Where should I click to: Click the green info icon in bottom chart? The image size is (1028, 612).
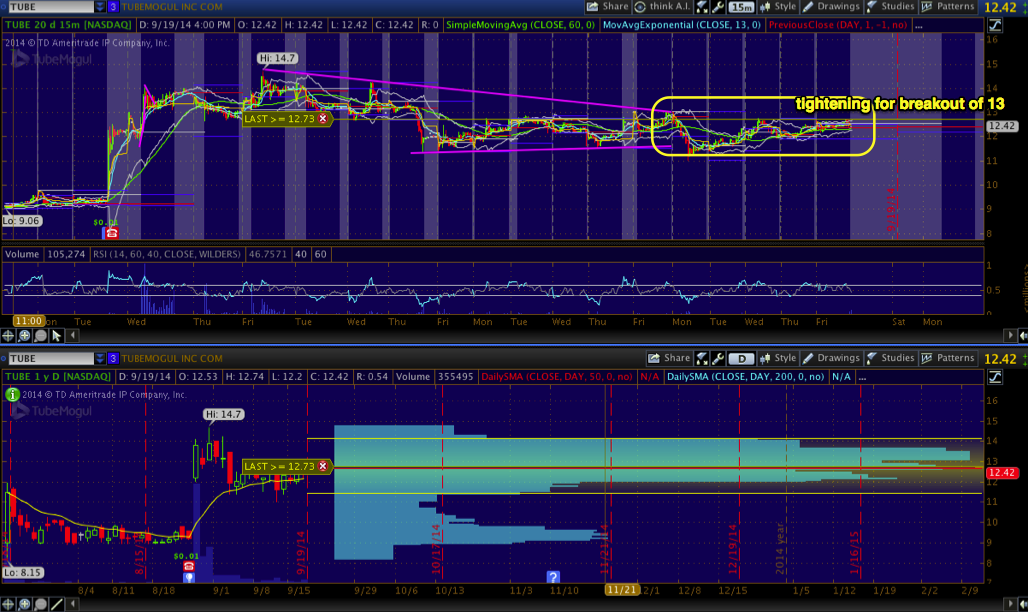[x=13, y=395]
